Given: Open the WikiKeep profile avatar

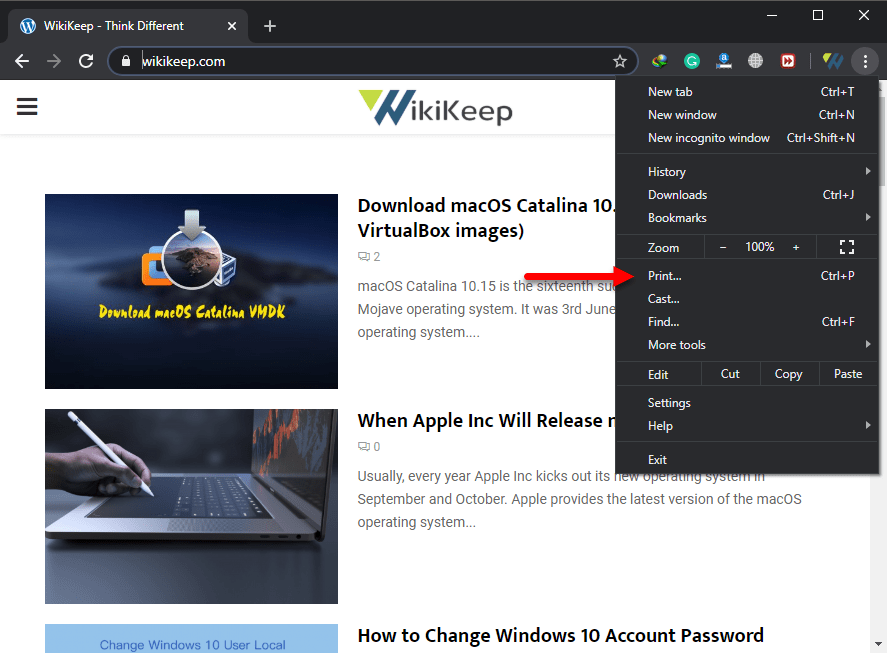Looking at the screenshot, I should [x=833, y=61].
